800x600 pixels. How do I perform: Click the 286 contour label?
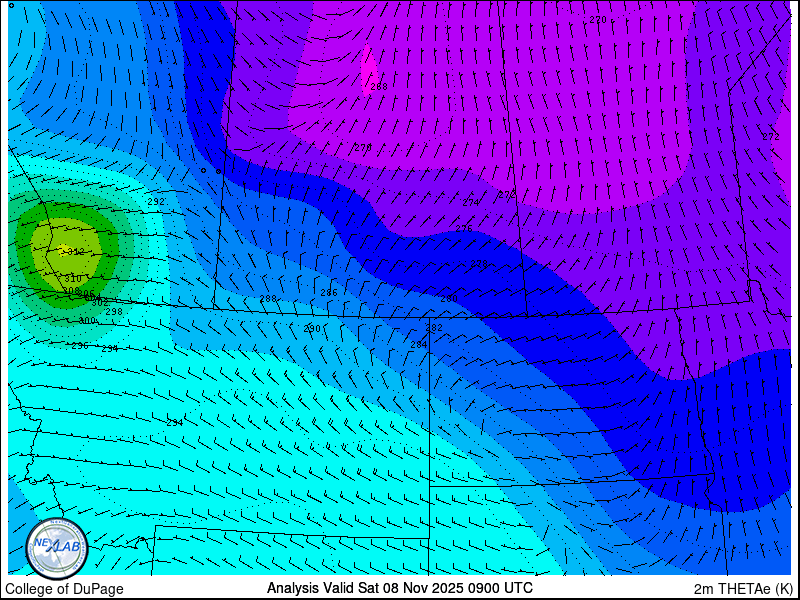(x=329, y=293)
